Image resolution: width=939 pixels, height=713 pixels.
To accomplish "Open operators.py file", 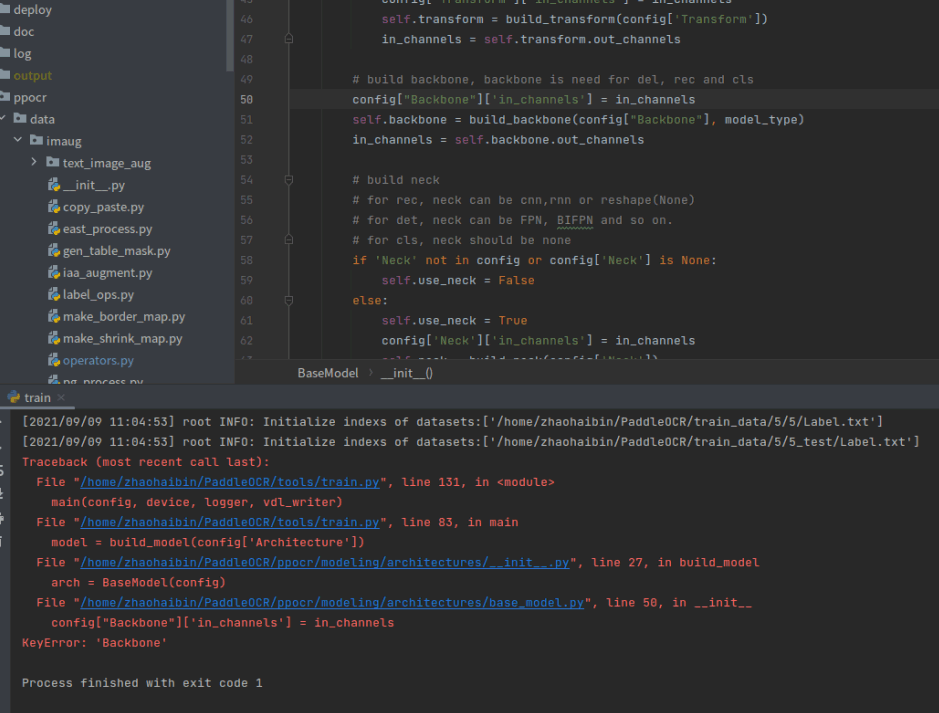I will point(98,360).
